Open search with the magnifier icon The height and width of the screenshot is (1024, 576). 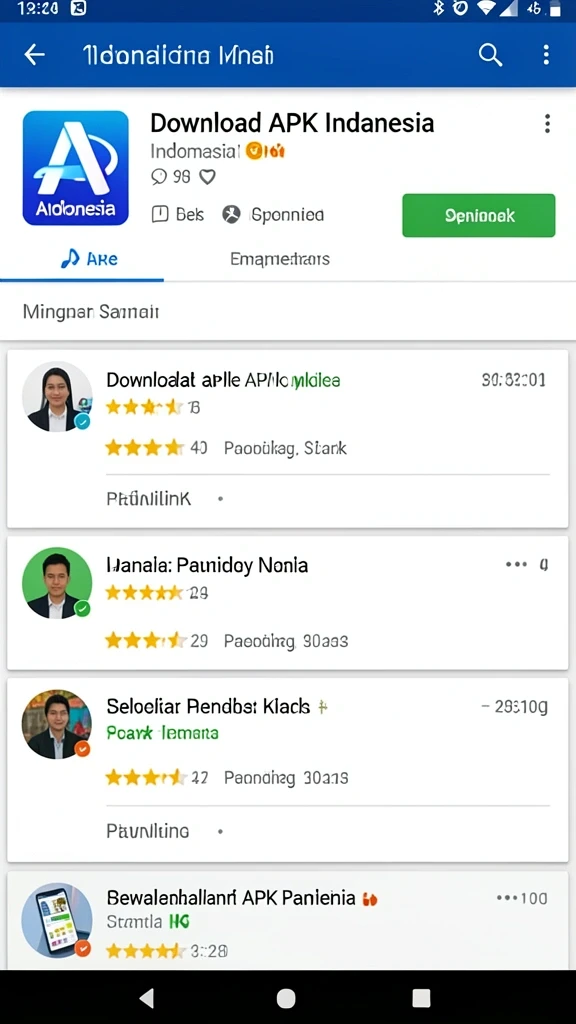(490, 55)
